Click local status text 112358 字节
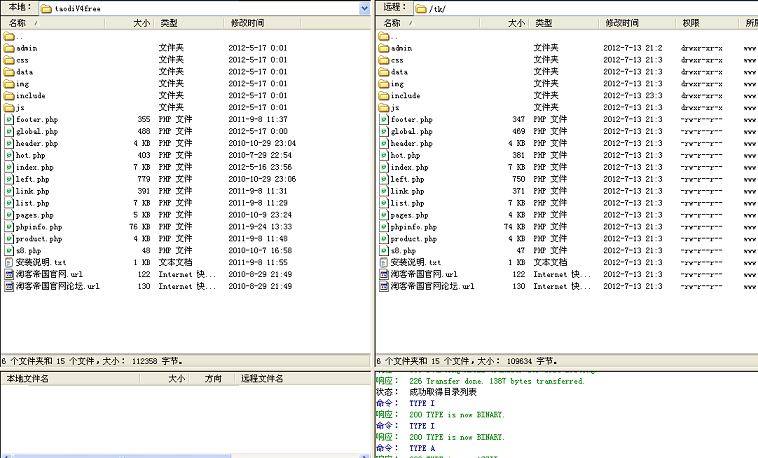The image size is (758, 458). click(x=158, y=361)
